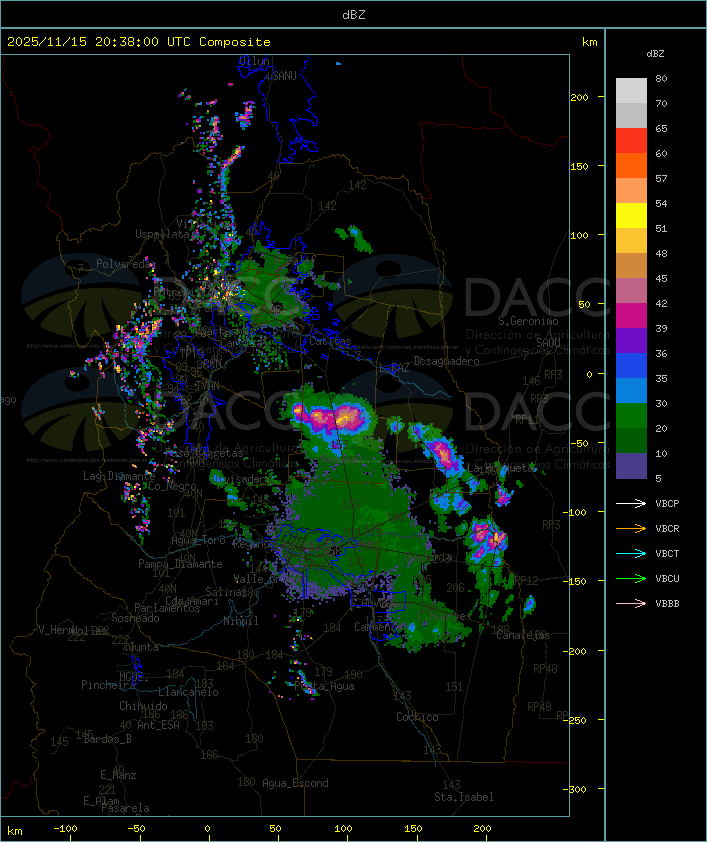
Task: Click the Pasarela place label
Action: tap(125, 808)
